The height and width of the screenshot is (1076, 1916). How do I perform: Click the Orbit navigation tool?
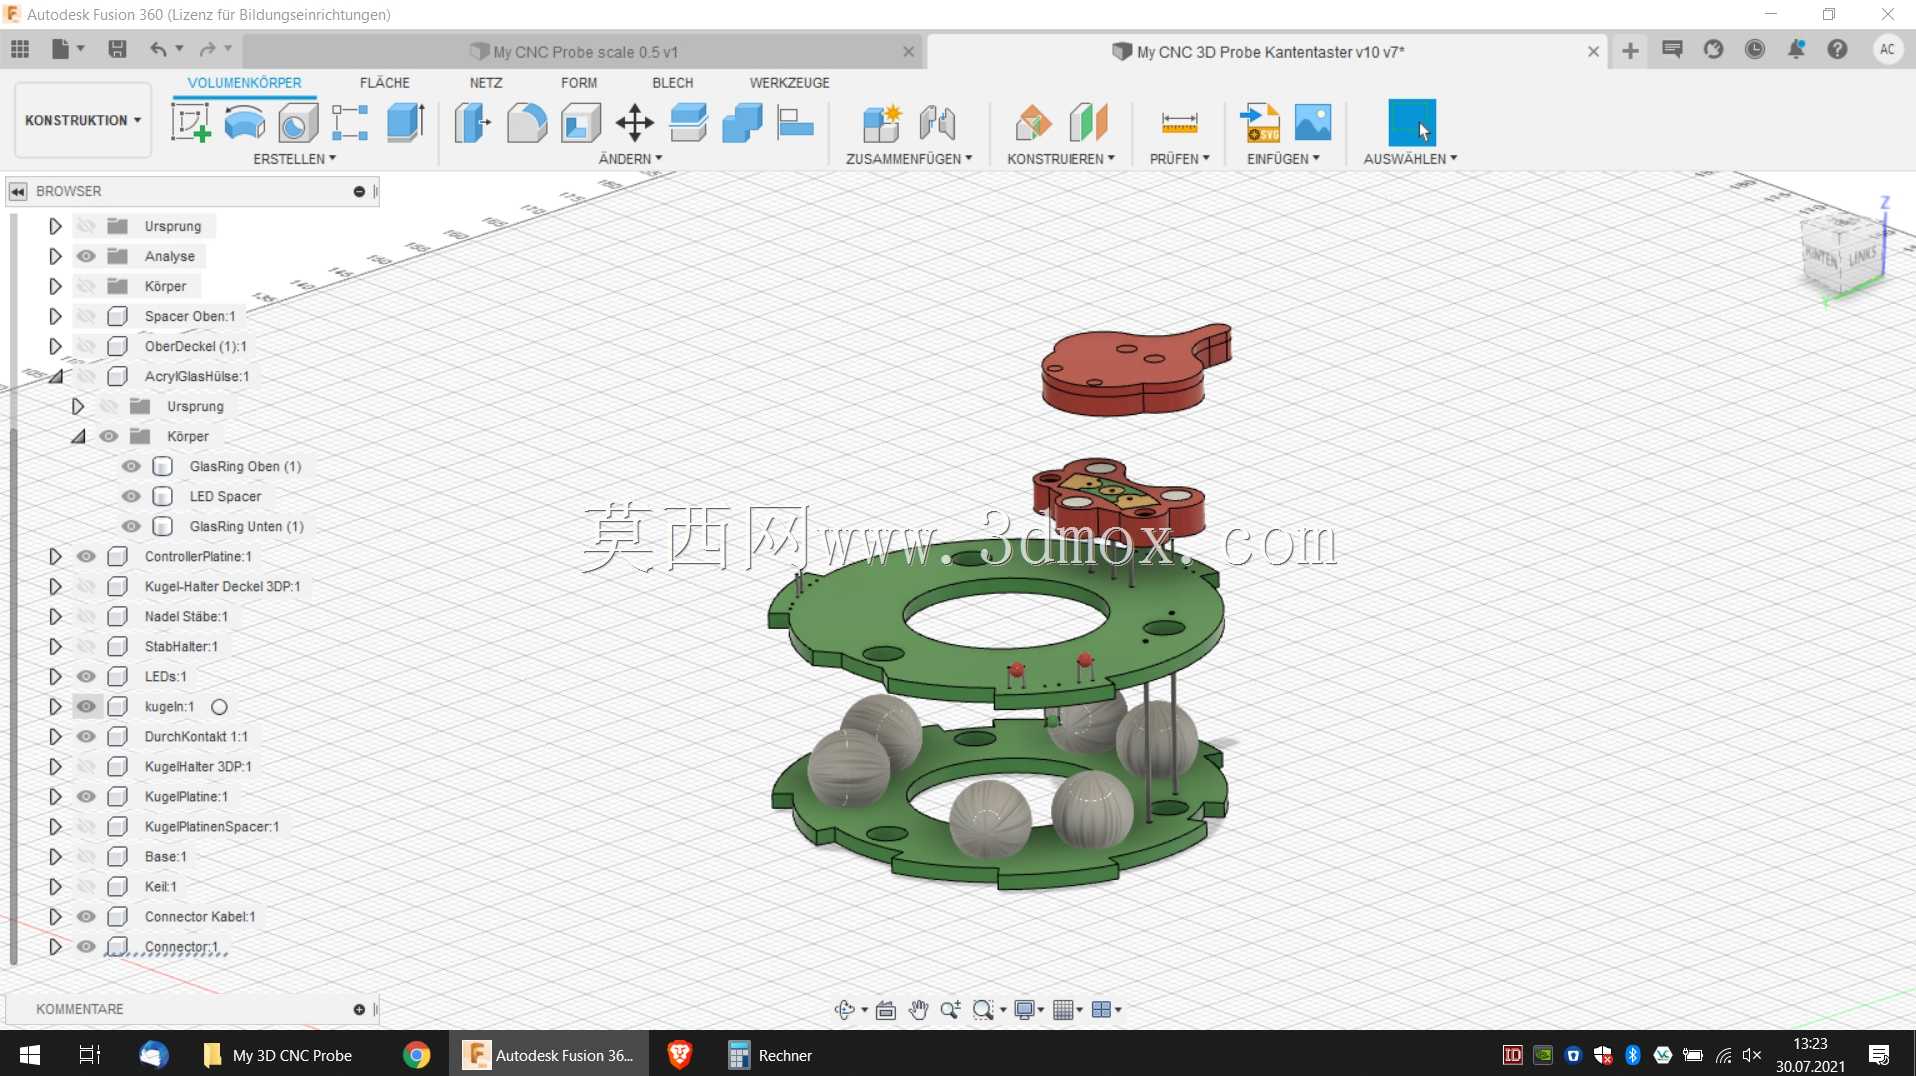tap(845, 1010)
